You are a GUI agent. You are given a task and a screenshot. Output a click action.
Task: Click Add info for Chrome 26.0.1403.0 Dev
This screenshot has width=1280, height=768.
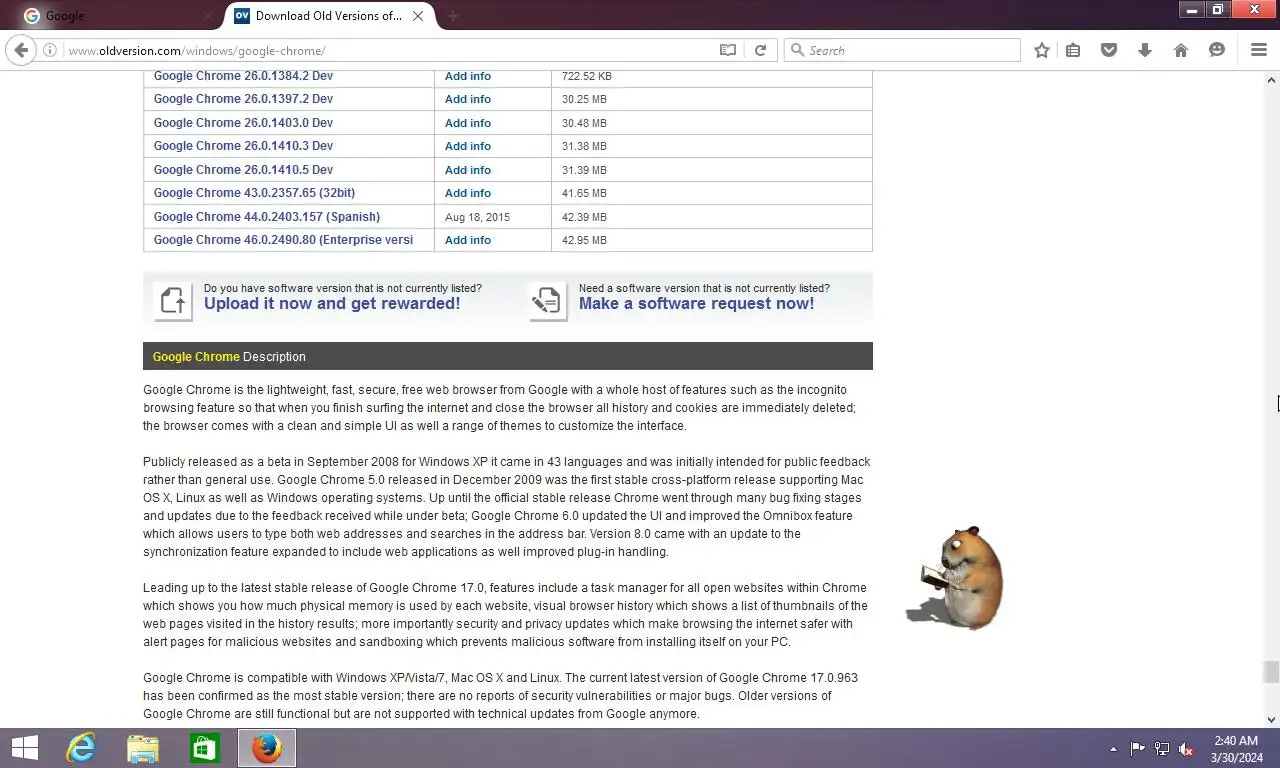point(468,123)
